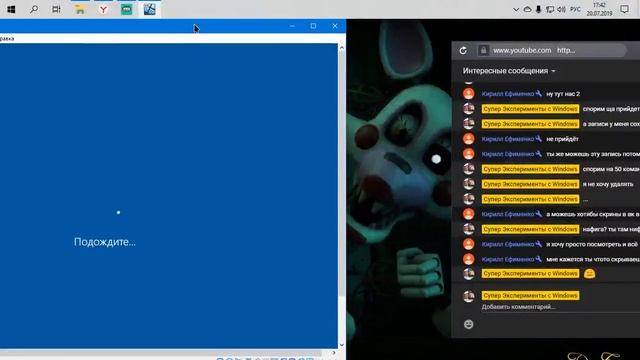Click the moderator wrench on 'ну тут нас 2' message
This screenshot has width=640, height=360.
pyautogui.click(x=539, y=93)
